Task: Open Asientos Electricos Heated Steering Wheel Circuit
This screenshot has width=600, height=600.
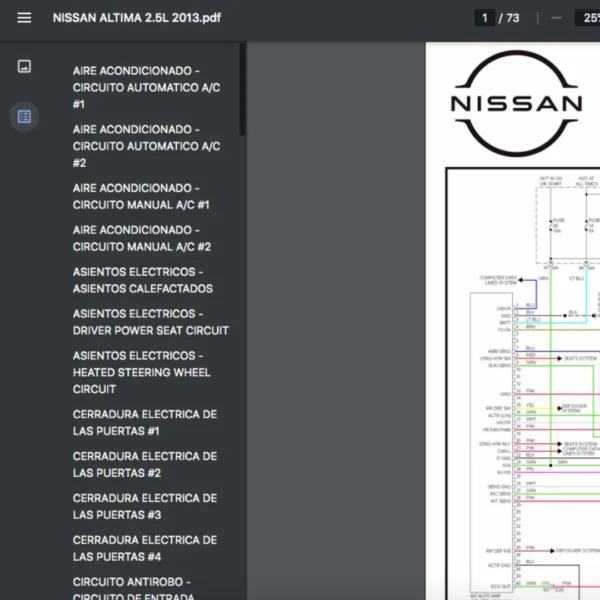Action: pyautogui.click(x=141, y=372)
